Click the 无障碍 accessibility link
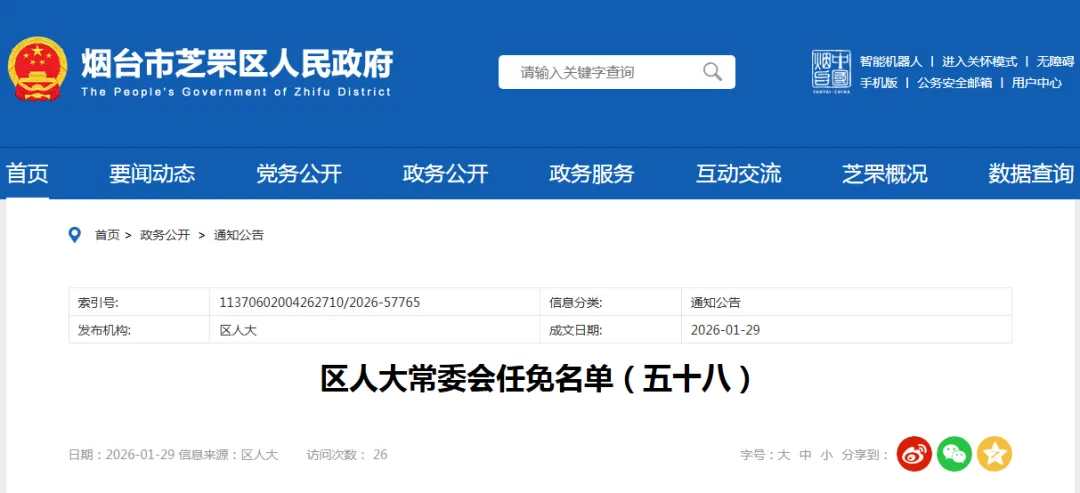This screenshot has height=493, width=1080. (1055, 61)
